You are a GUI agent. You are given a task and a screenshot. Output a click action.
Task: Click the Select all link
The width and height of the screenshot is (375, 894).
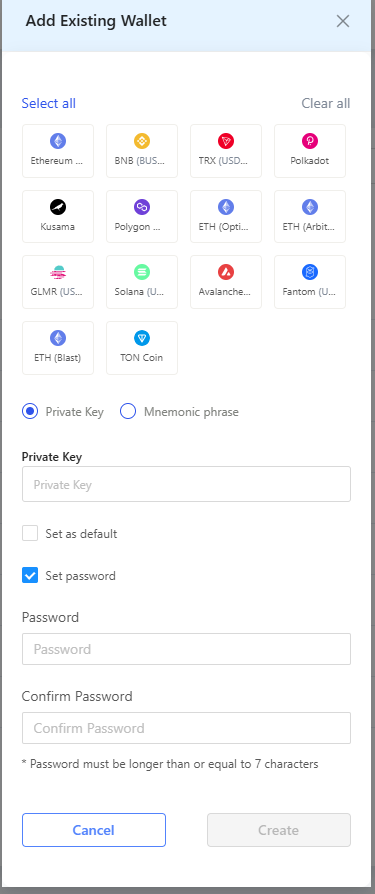tap(48, 103)
